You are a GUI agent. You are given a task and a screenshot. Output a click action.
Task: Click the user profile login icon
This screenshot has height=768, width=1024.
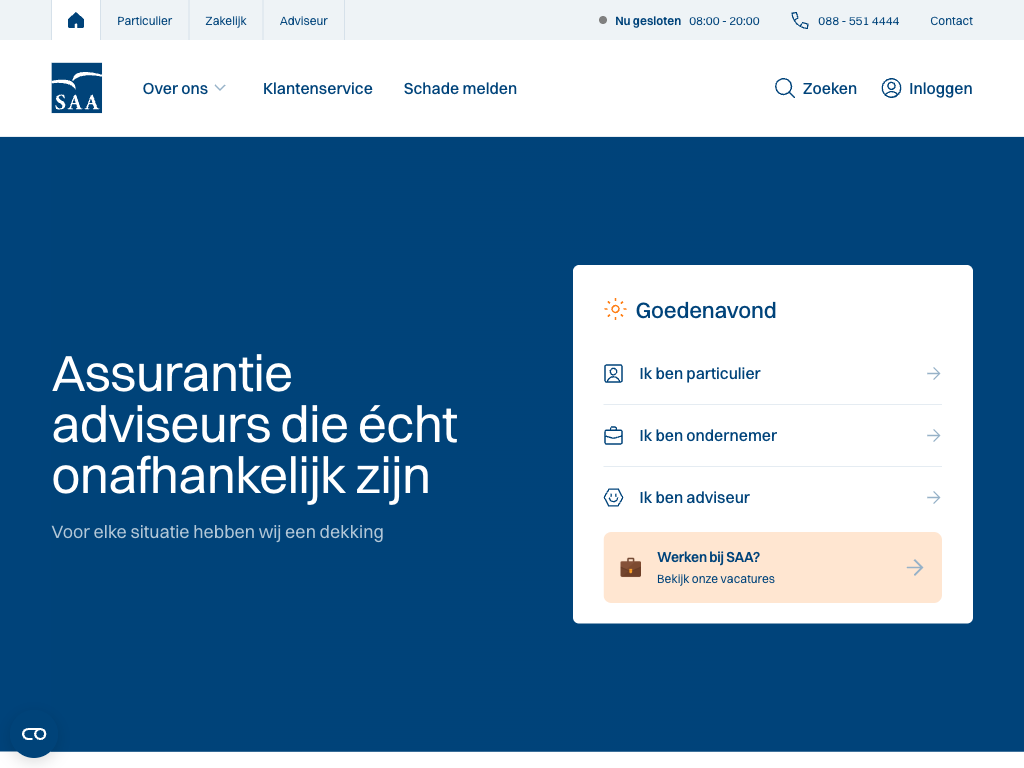point(891,88)
